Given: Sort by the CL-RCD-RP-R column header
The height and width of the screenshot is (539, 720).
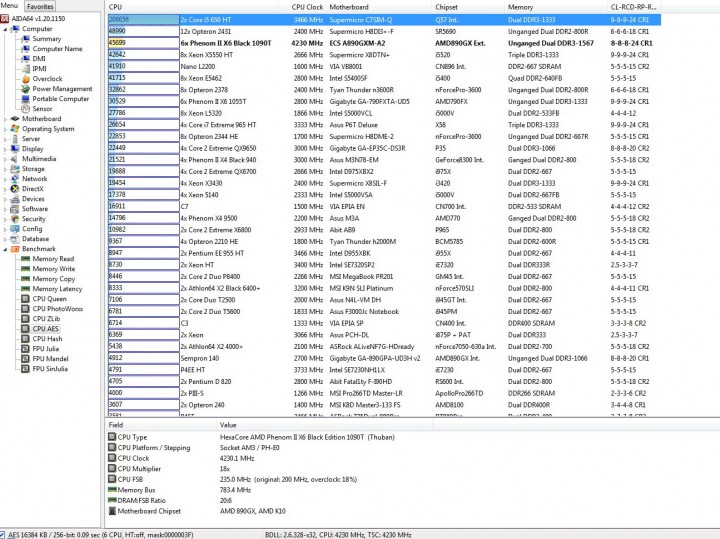Looking at the screenshot, I should click(634, 7).
